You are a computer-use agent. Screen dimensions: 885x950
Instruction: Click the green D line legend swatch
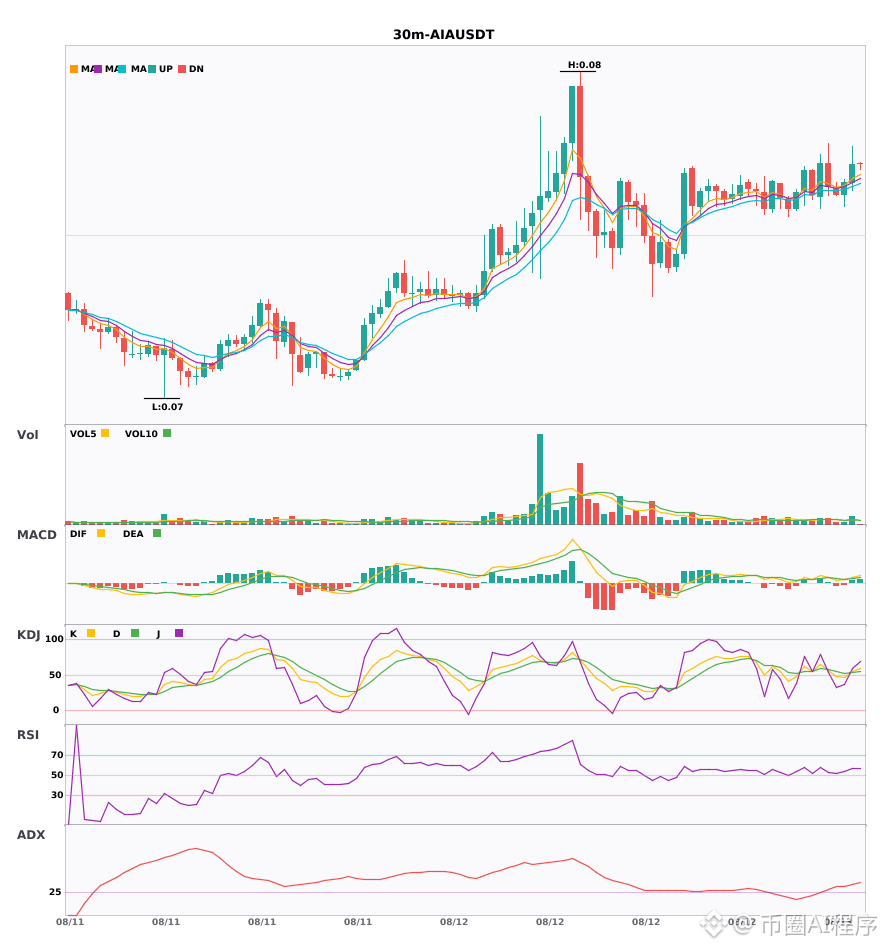click(x=135, y=633)
